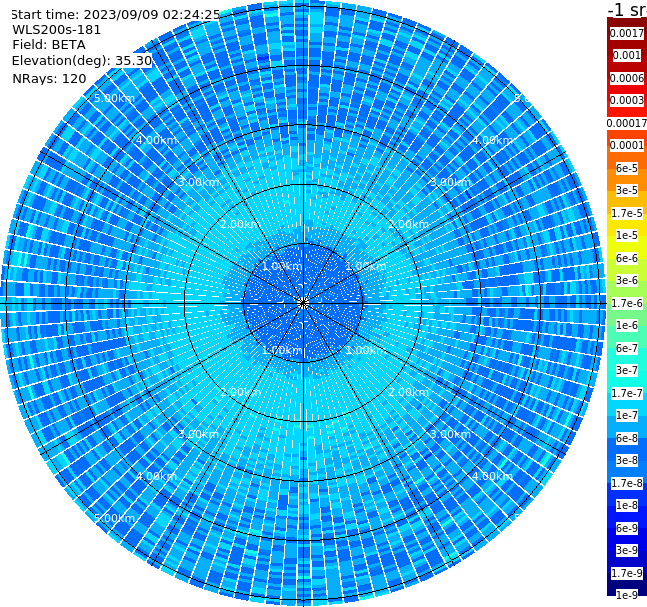Image resolution: width=647 pixels, height=607 pixels.
Task: Click the 'Start time: 2023/09/09 02:24:25' text
Action: [x=115, y=15]
